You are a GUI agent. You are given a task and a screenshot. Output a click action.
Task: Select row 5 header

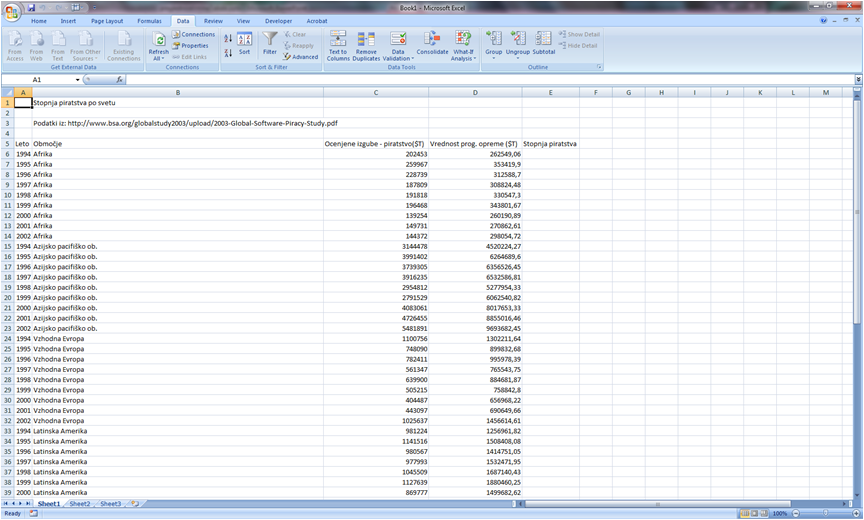(x=8, y=144)
